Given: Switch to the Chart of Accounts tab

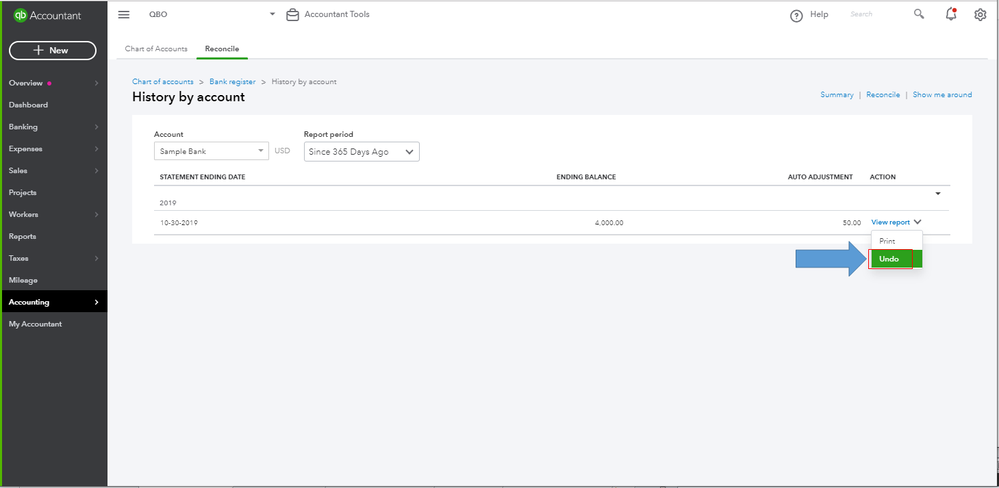Looking at the screenshot, I should click(156, 49).
